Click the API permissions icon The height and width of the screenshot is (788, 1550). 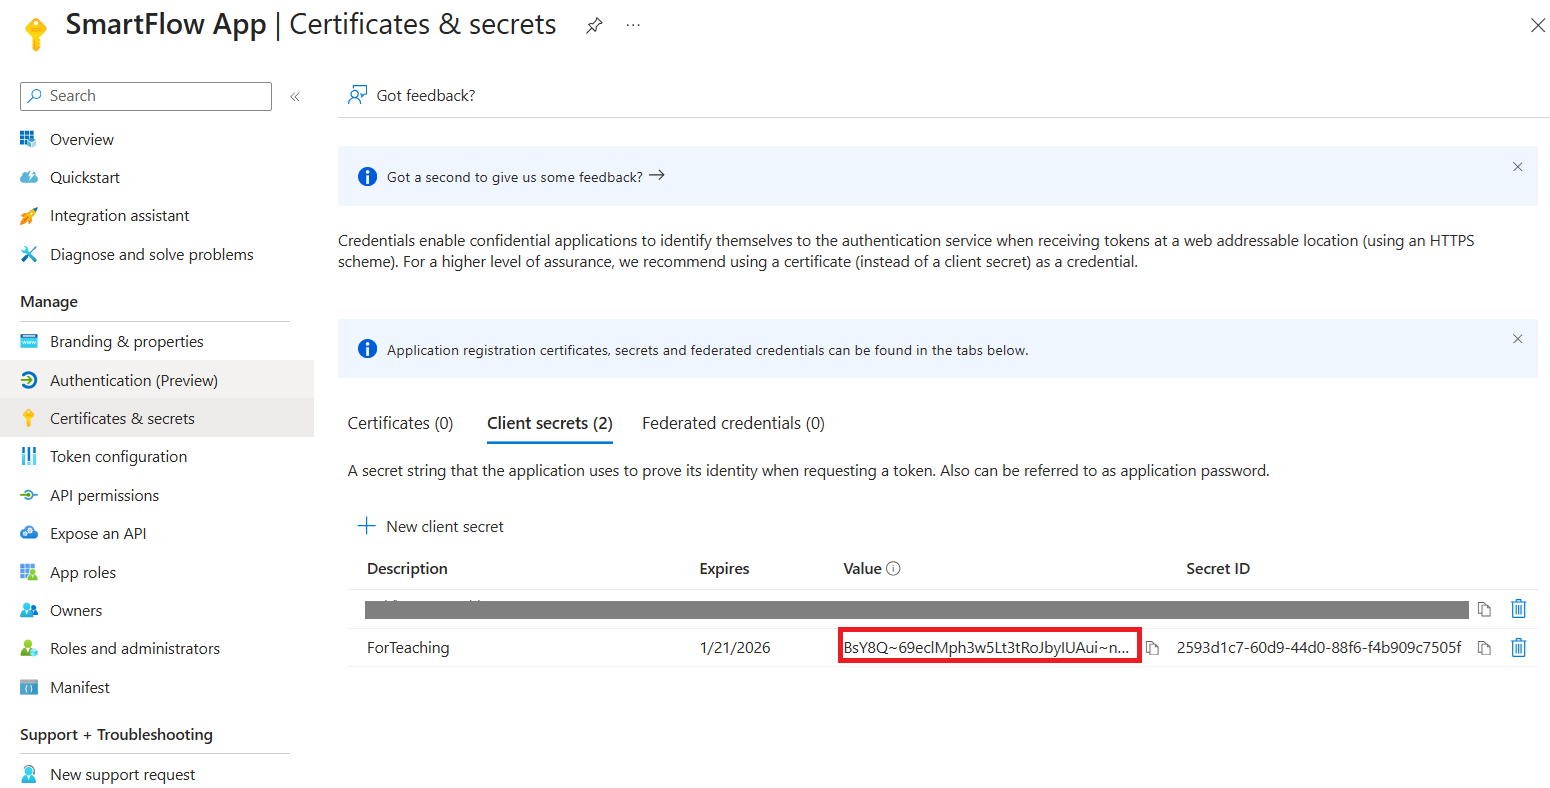29,495
